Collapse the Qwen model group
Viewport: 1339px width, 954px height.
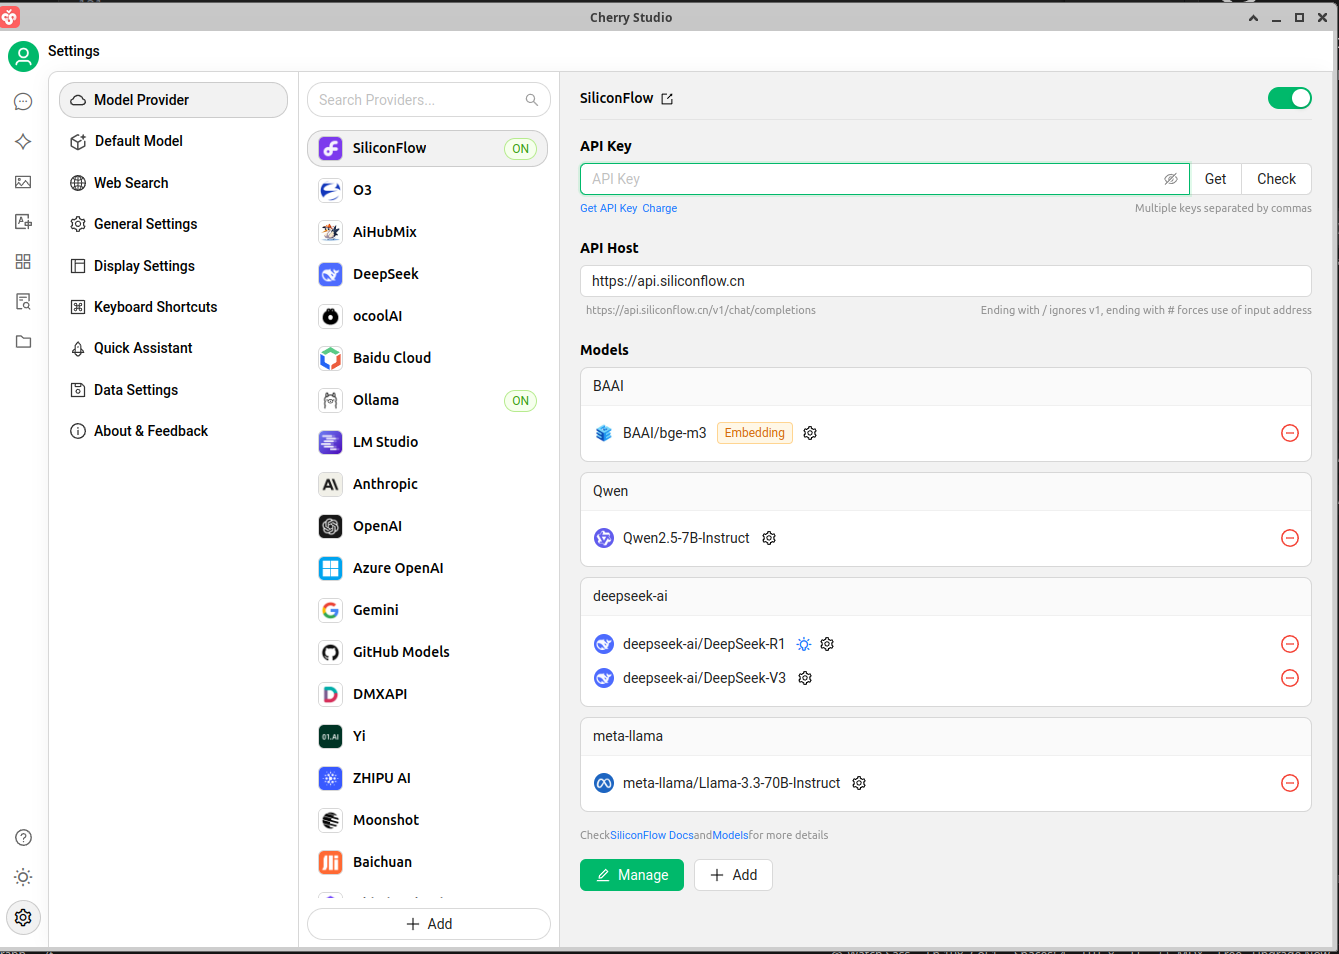pos(946,491)
